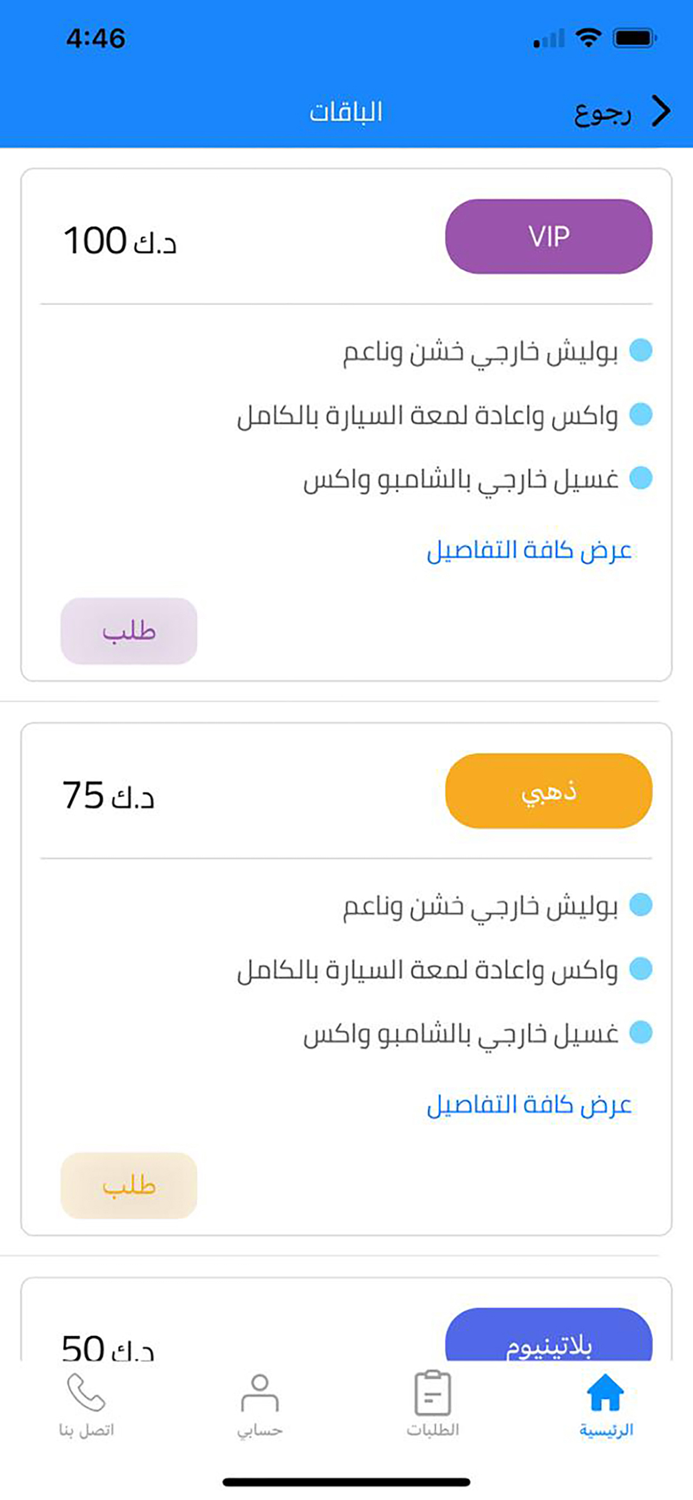Viewport: 693px width, 1500px height.
Task: Tap the back chevron next to رجوع
Action: click(660, 110)
